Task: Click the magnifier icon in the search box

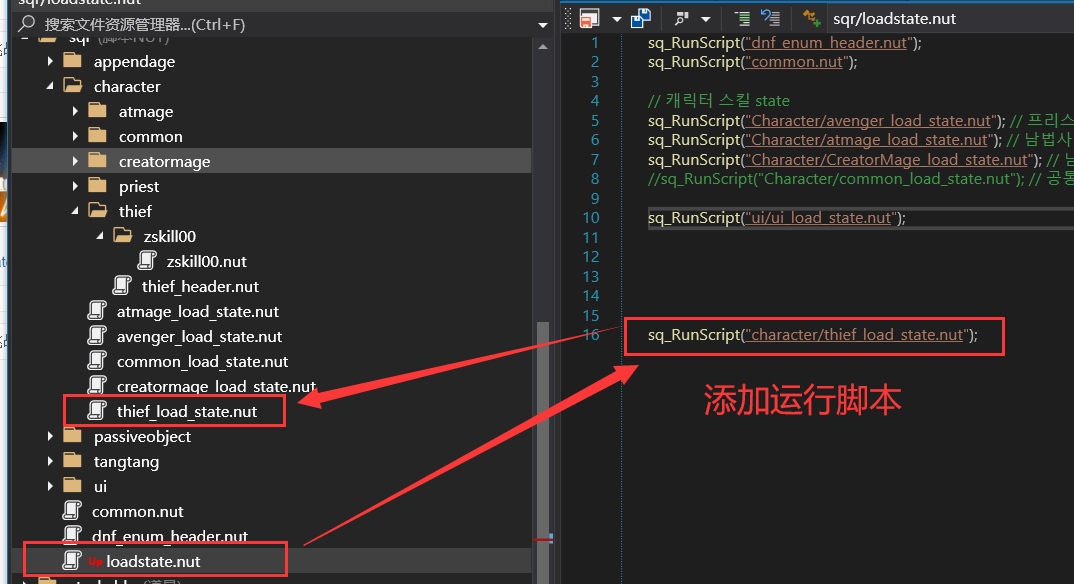Action: tap(27, 23)
